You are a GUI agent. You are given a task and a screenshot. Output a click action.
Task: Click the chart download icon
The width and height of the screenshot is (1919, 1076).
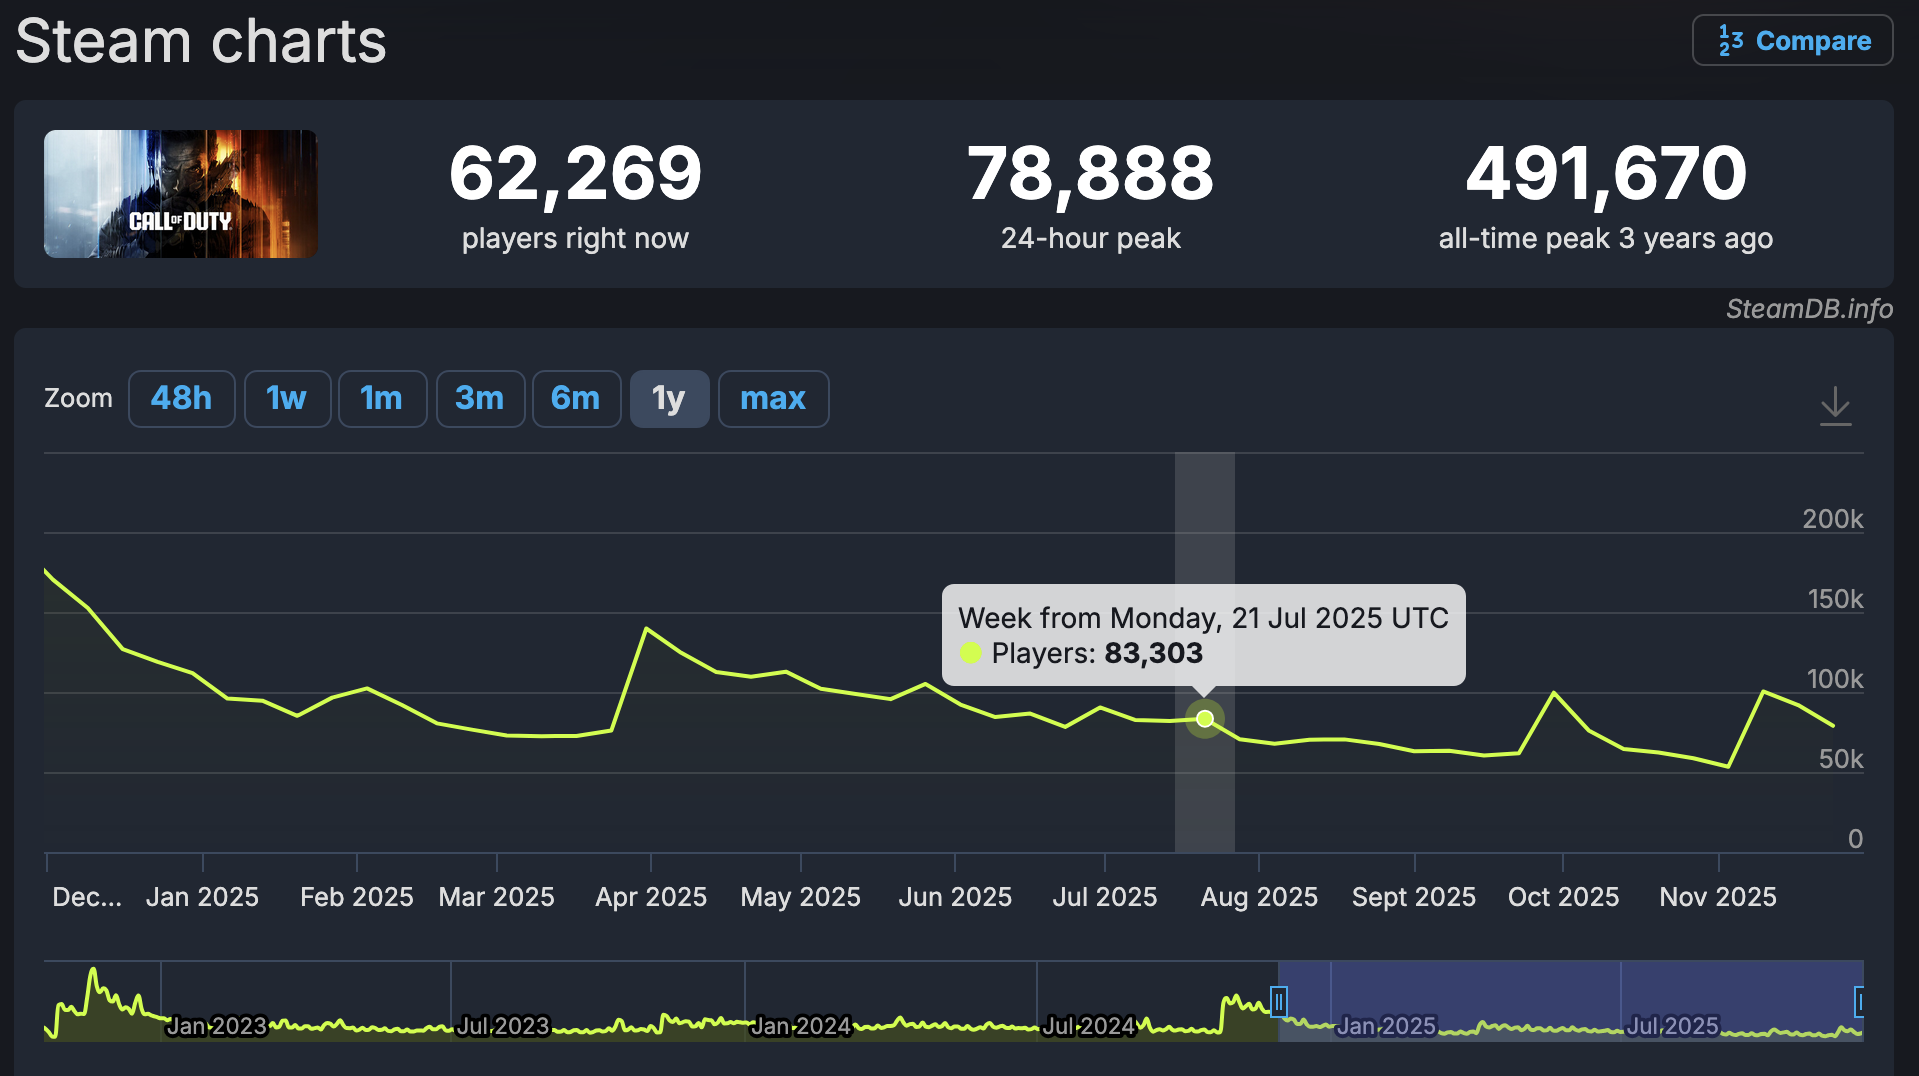click(1835, 406)
